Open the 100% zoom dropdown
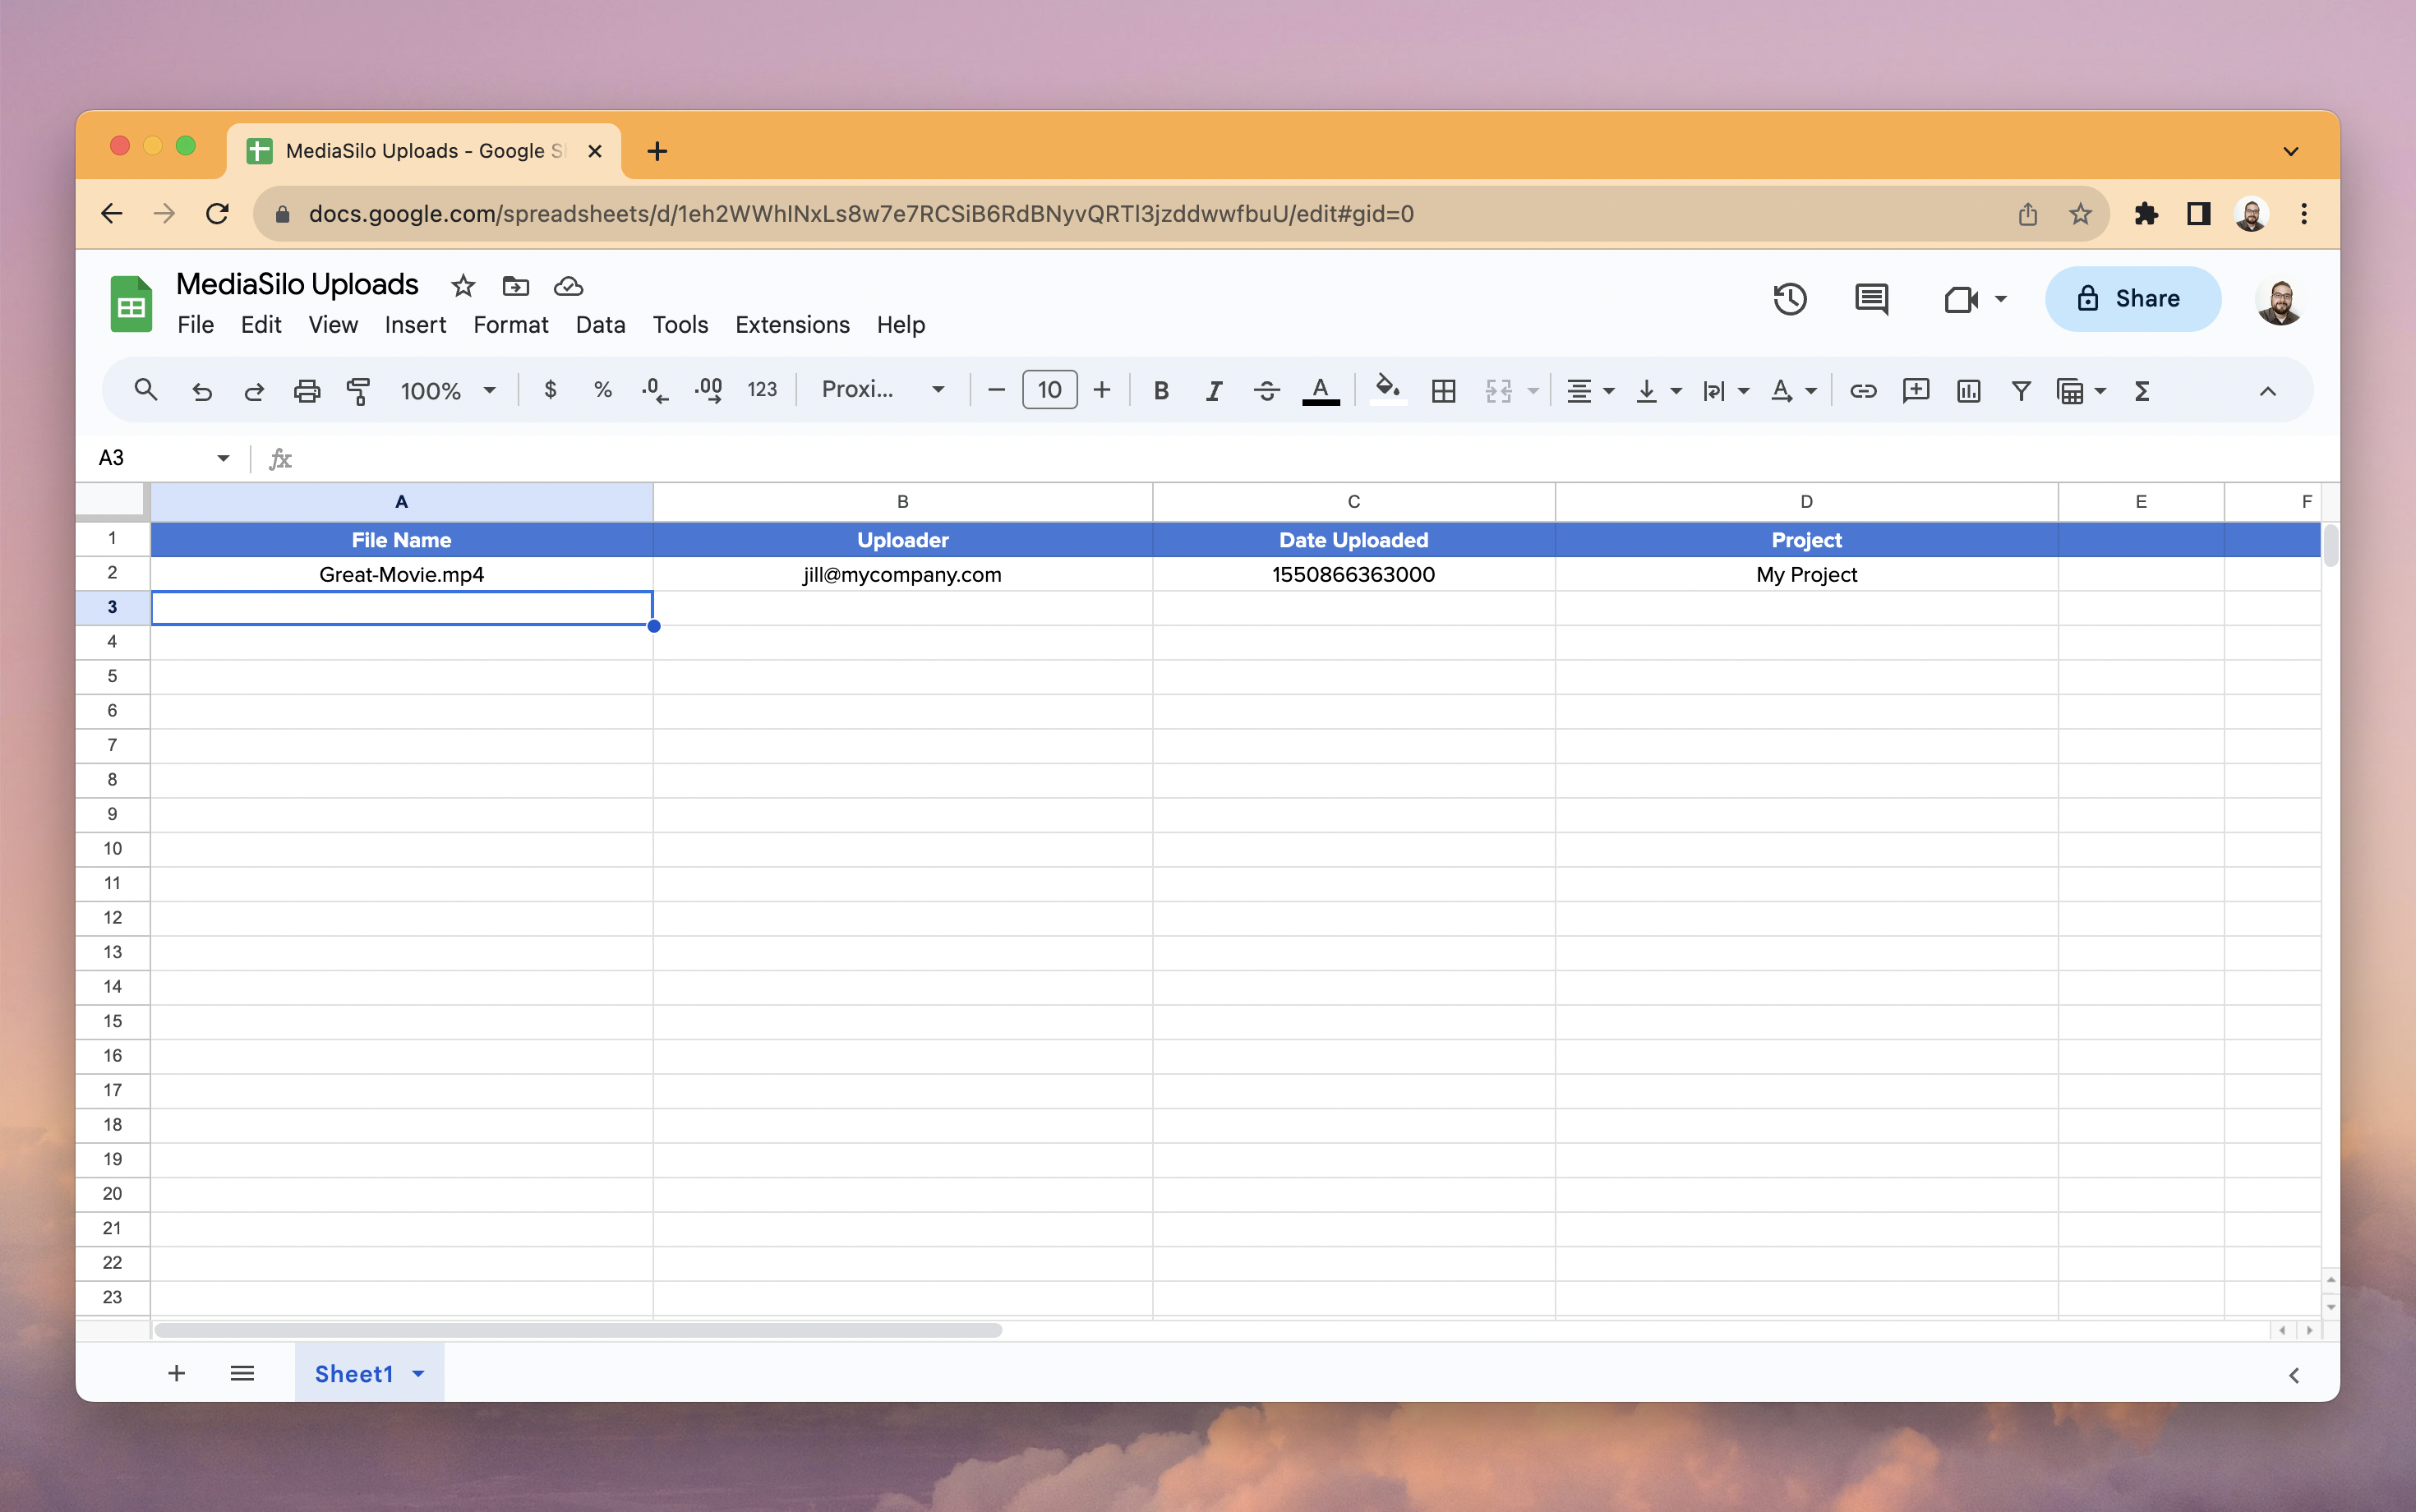The image size is (2416, 1512). click(448, 391)
